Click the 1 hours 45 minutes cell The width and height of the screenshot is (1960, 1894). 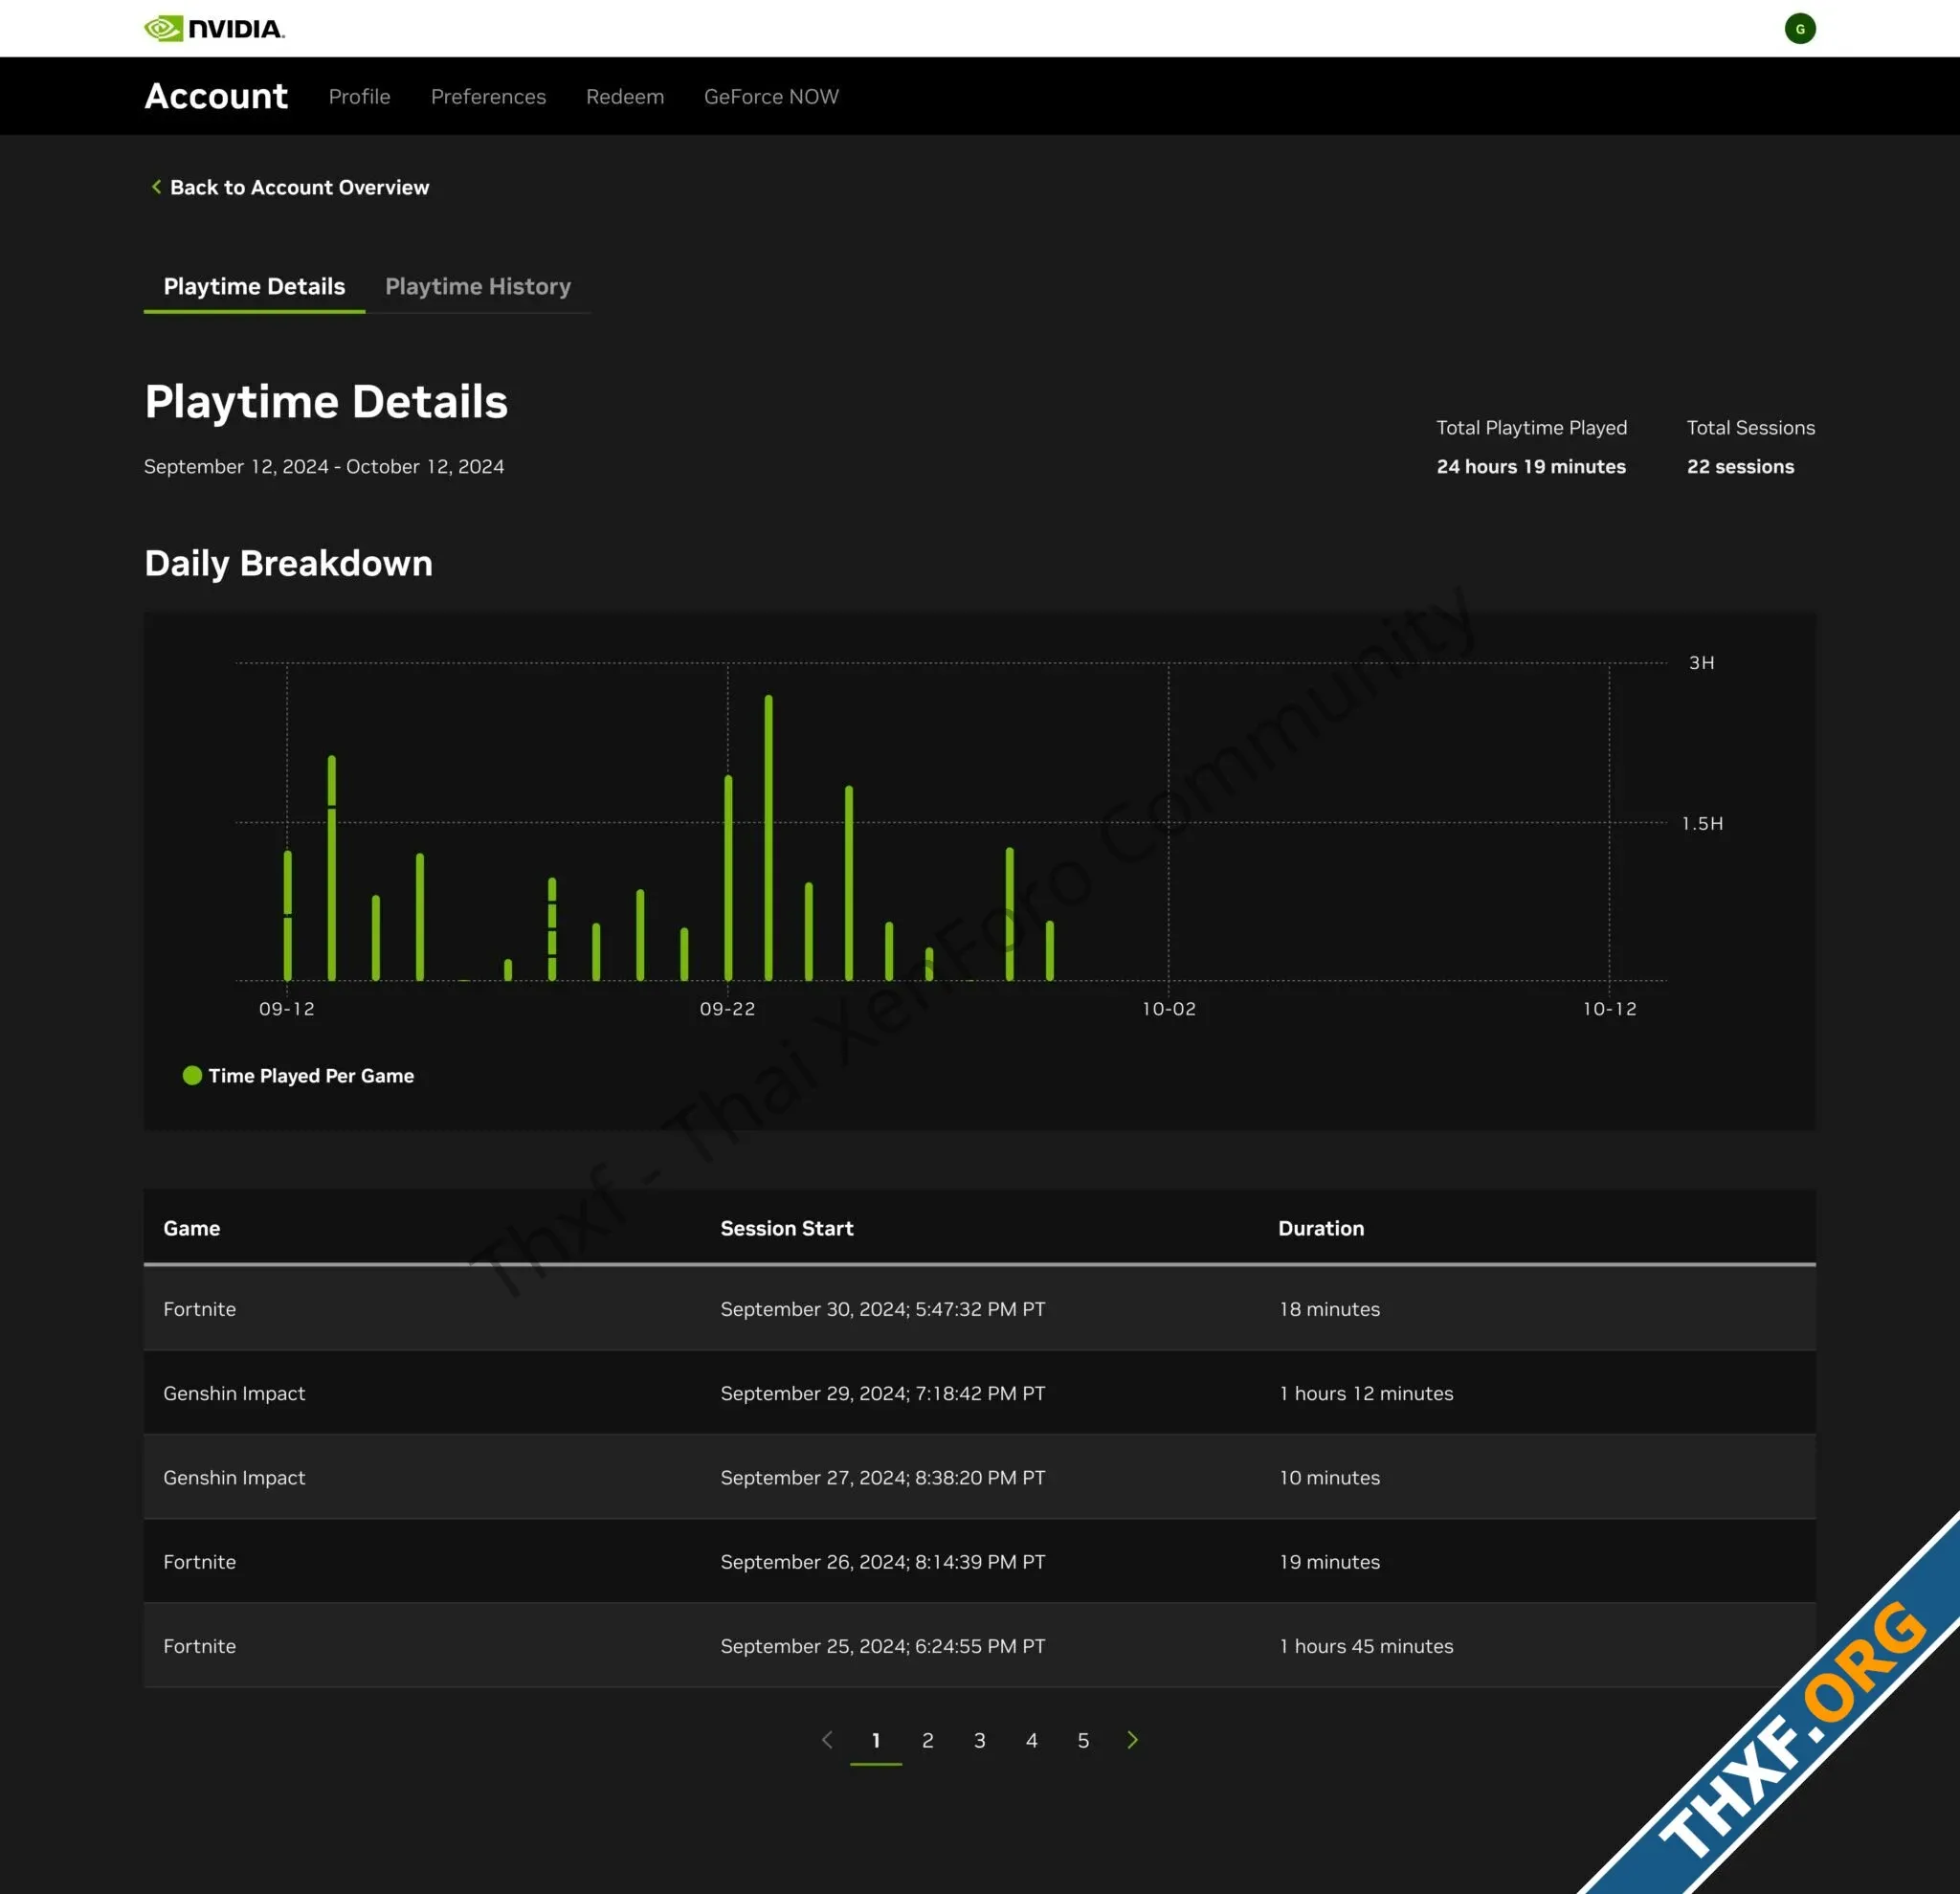(x=1366, y=1645)
